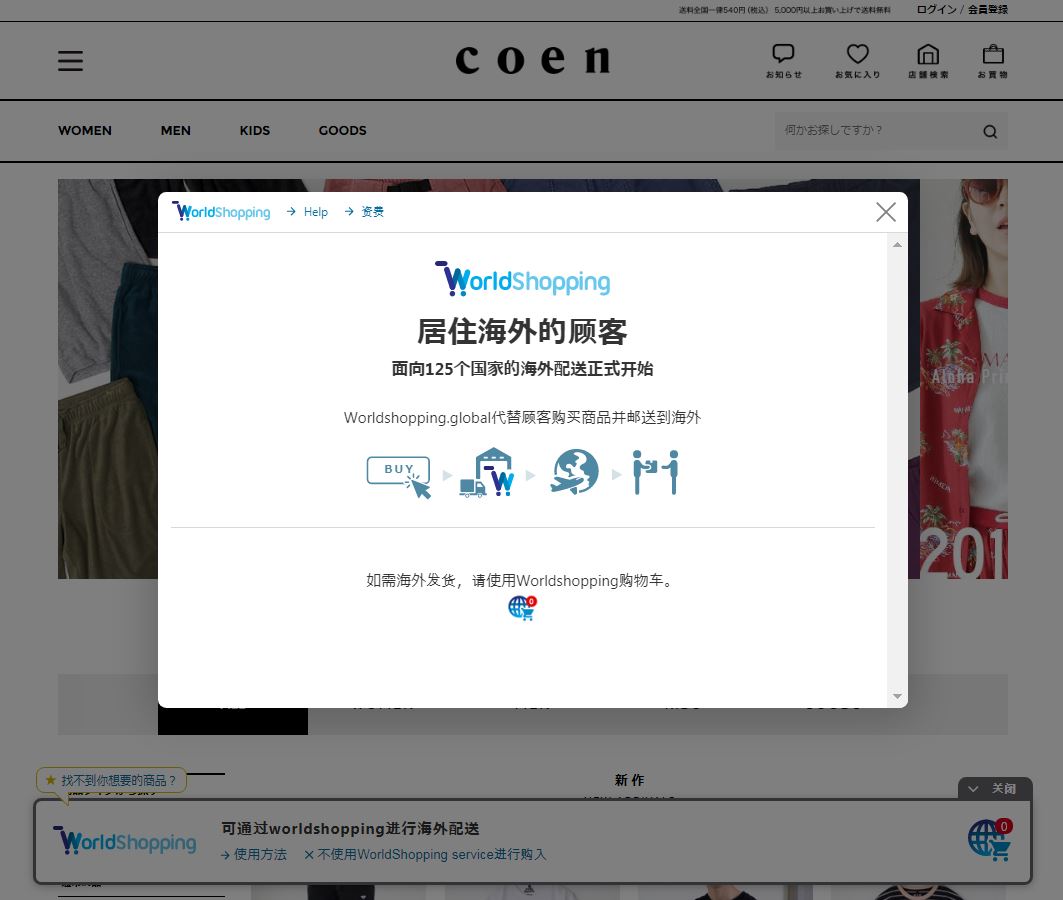Open the WorldShopping cart globe inside the modal
The width and height of the screenshot is (1063, 900).
521,607
